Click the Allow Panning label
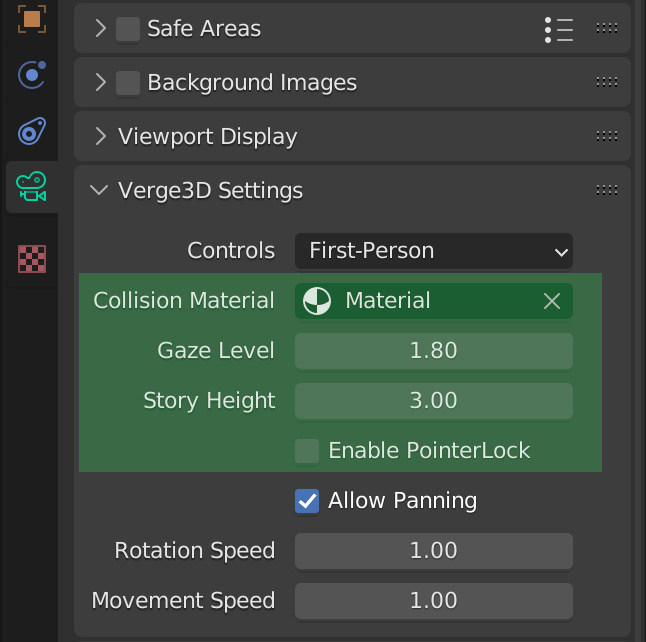Viewport: 646px width, 642px height. click(x=403, y=501)
